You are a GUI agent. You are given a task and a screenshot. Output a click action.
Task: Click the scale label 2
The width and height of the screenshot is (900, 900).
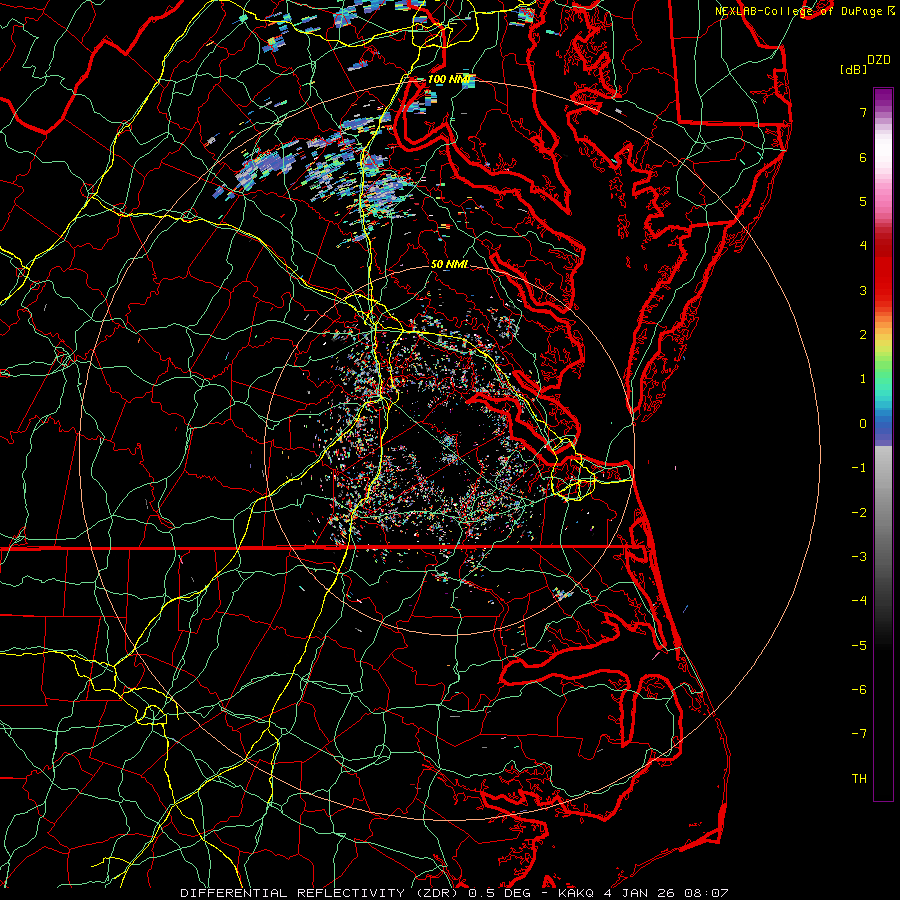[863, 335]
